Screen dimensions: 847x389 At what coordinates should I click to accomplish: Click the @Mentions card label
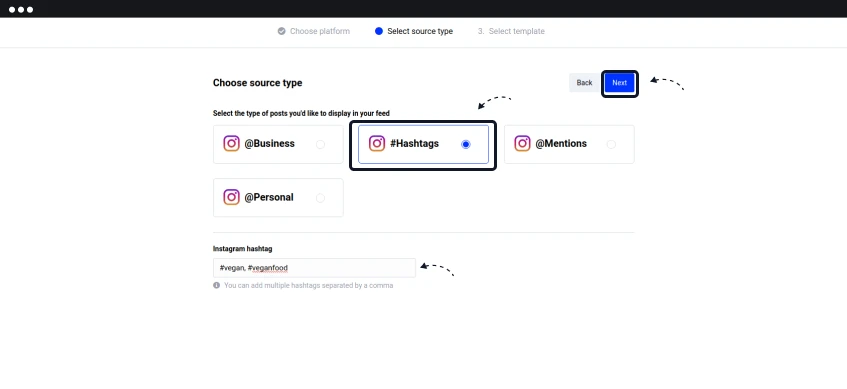[561, 144]
